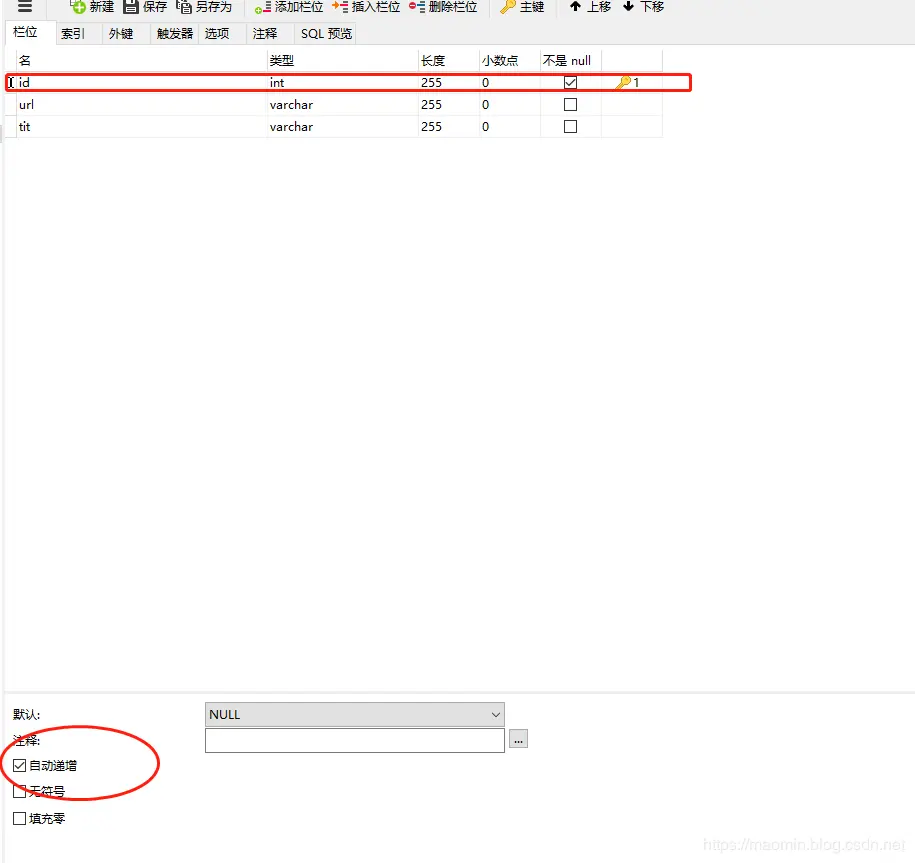Click 另存为 save as button
This screenshot has width=915, height=863.
(204, 7)
